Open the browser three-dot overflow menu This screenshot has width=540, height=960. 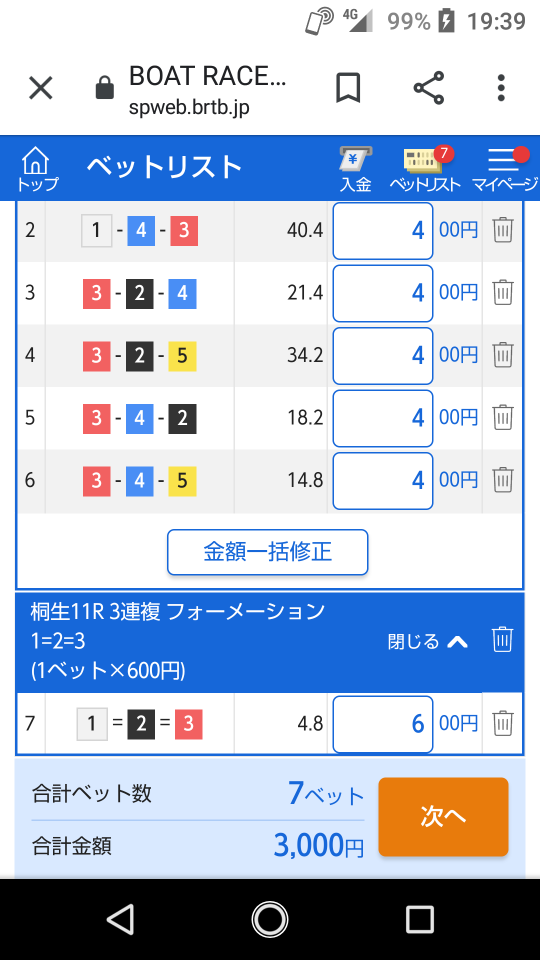[501, 89]
